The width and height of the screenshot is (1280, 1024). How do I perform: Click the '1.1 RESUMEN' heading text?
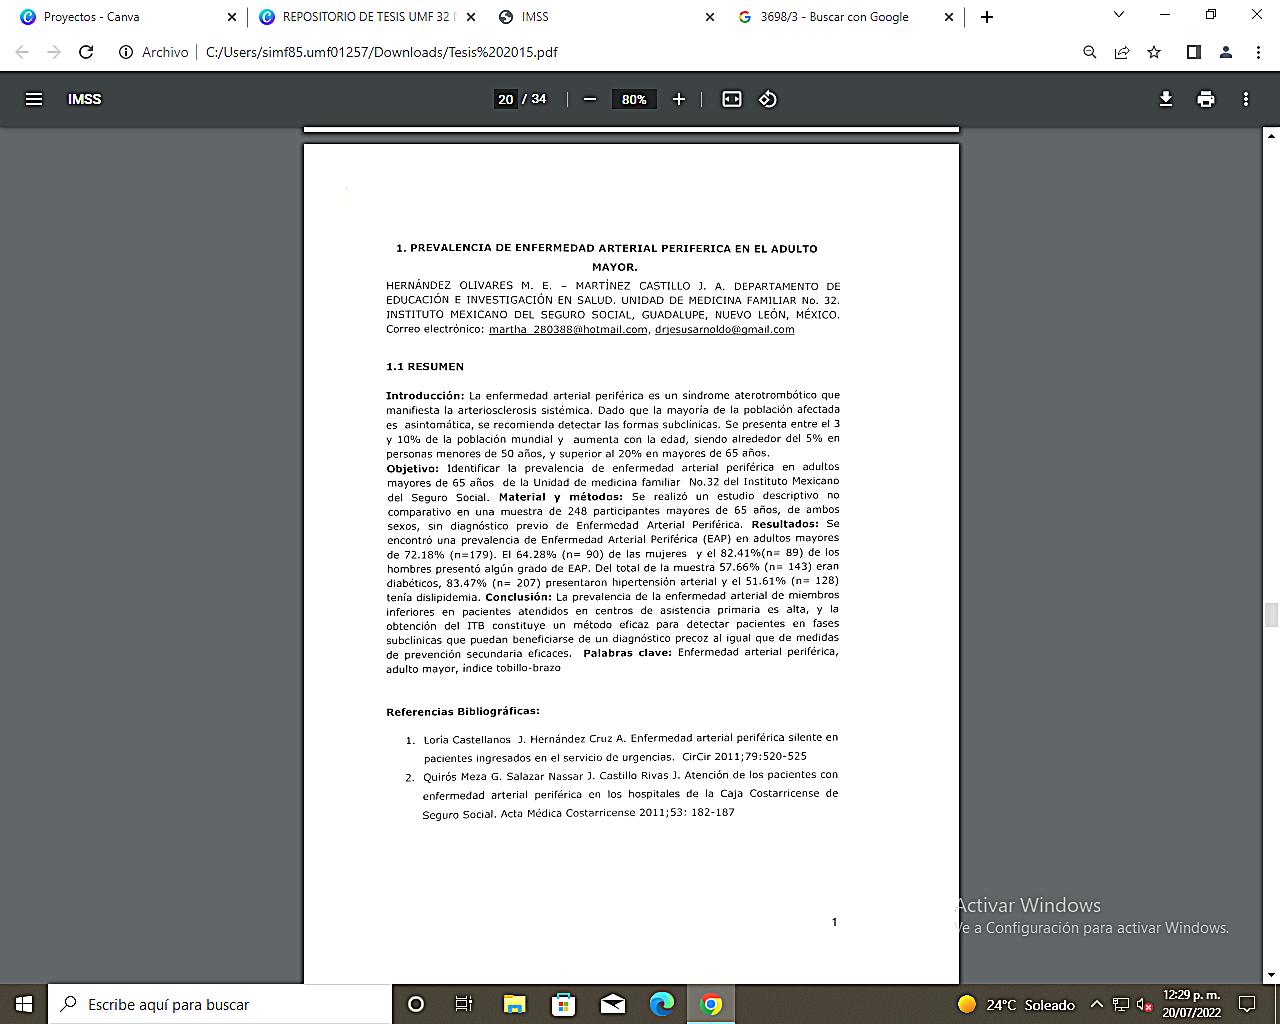coord(425,367)
